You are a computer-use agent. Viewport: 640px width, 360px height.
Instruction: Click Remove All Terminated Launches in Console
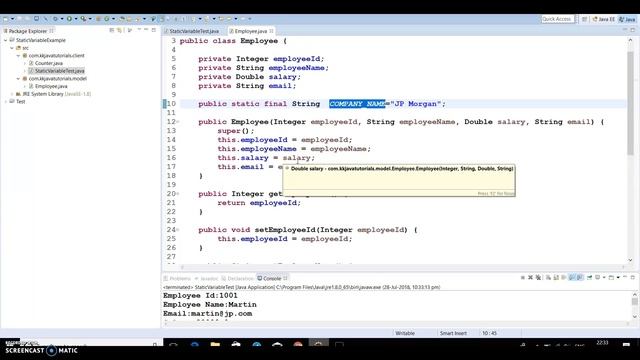pos(538,278)
